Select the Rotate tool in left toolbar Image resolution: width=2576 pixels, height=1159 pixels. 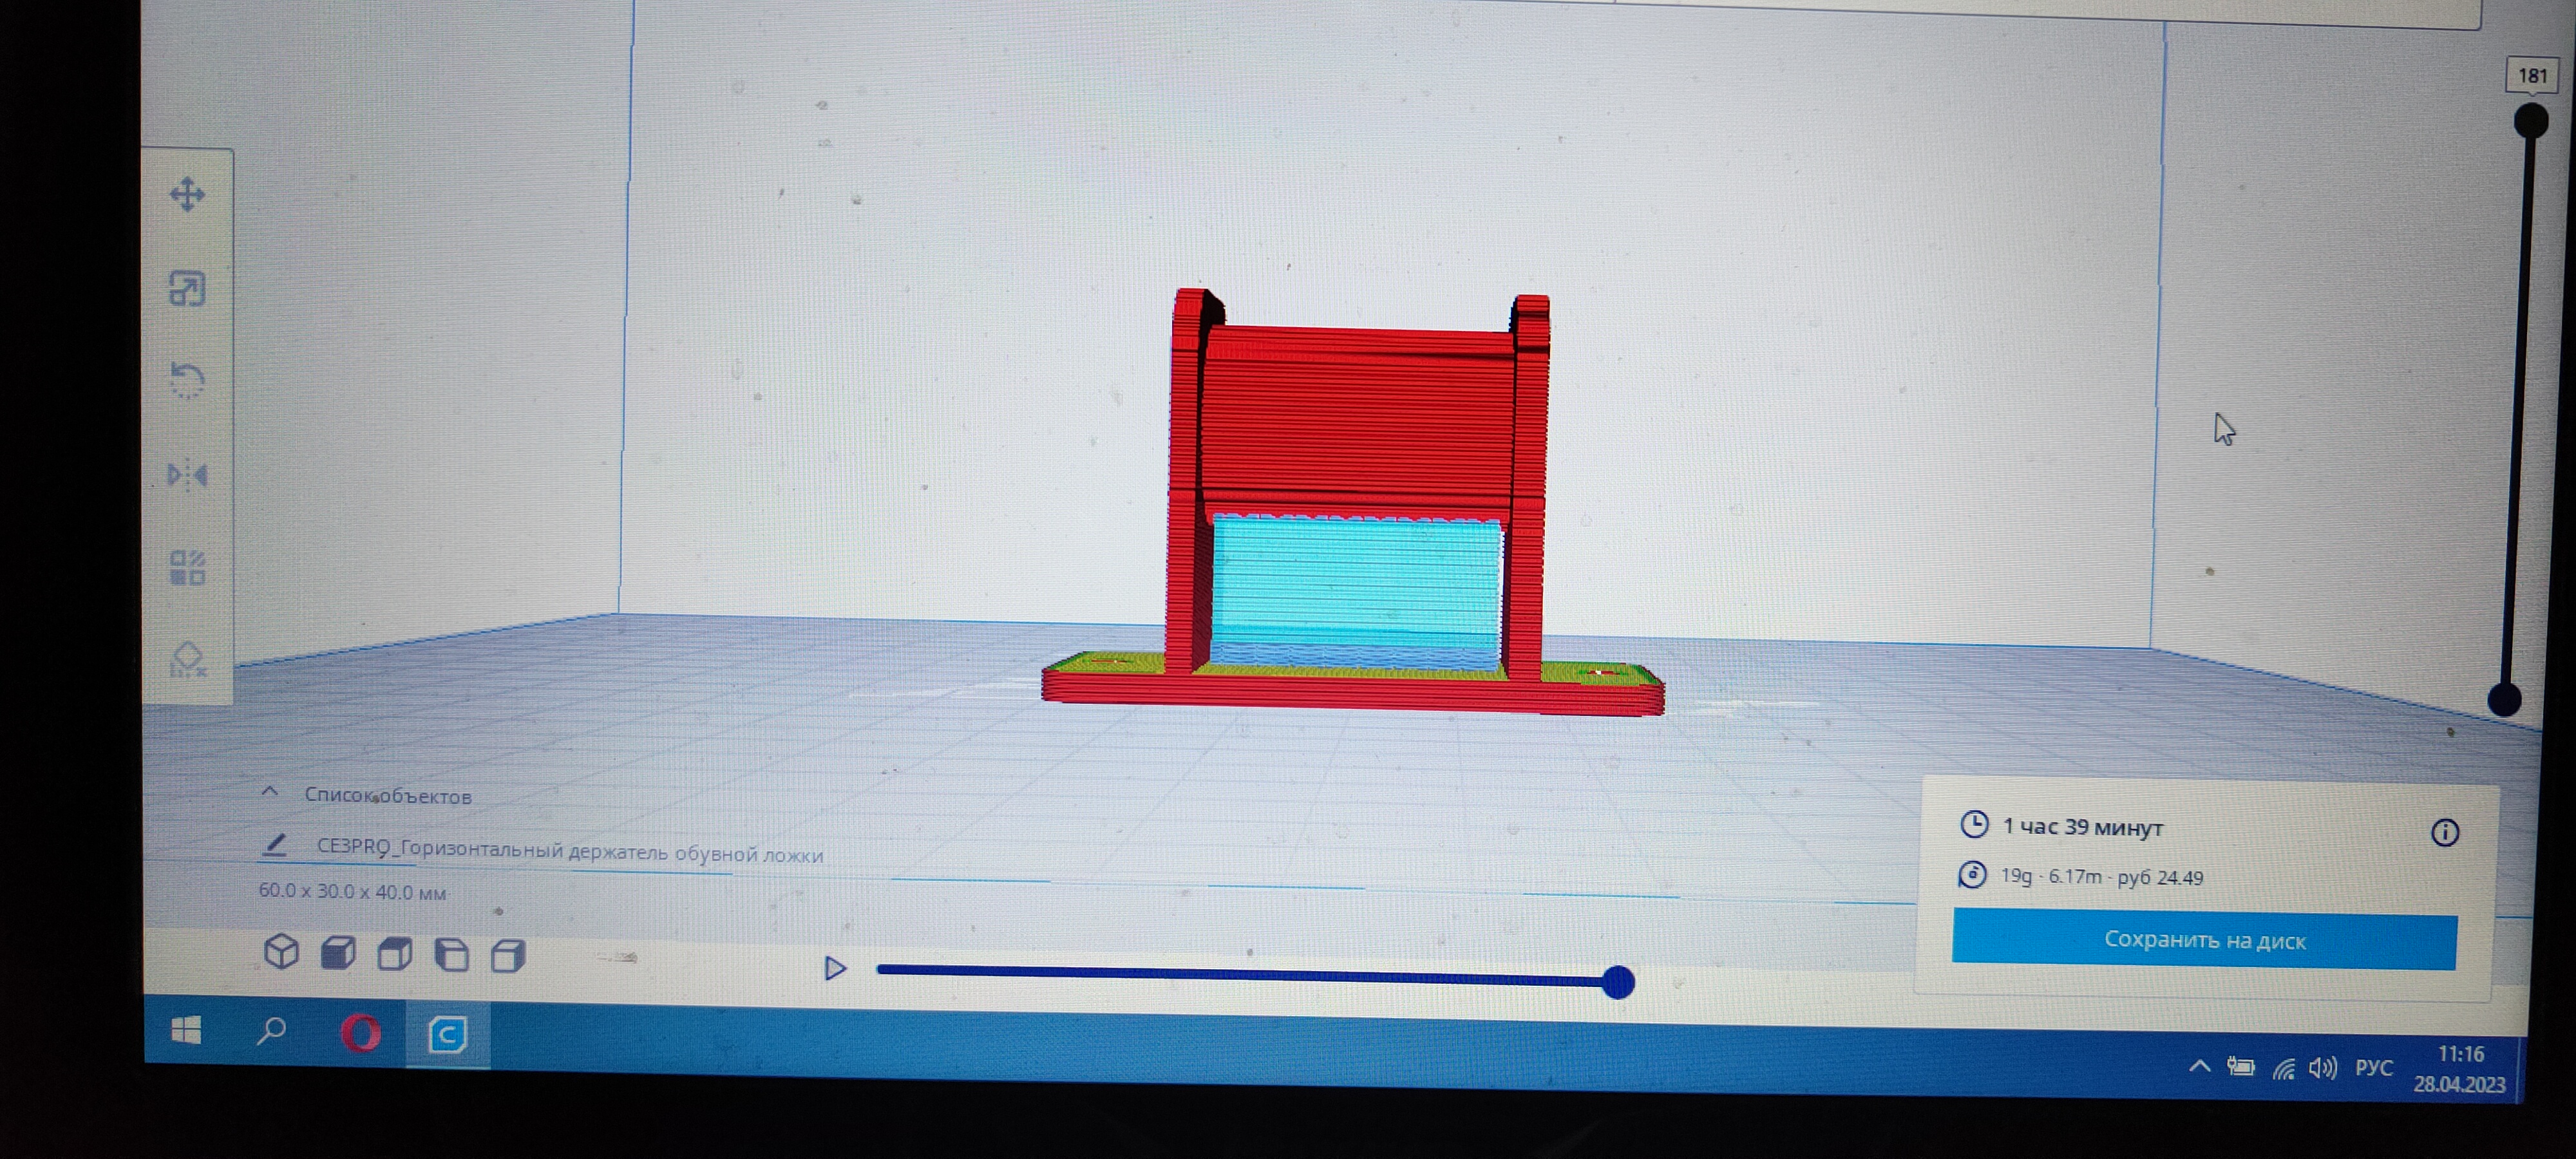[x=187, y=381]
